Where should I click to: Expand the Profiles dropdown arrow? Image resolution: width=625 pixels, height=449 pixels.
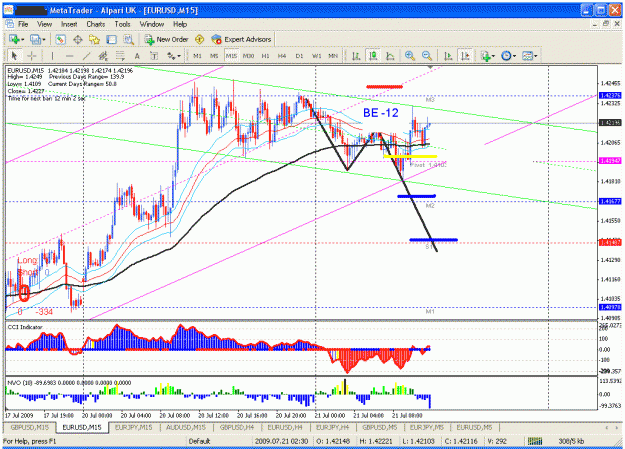43,39
